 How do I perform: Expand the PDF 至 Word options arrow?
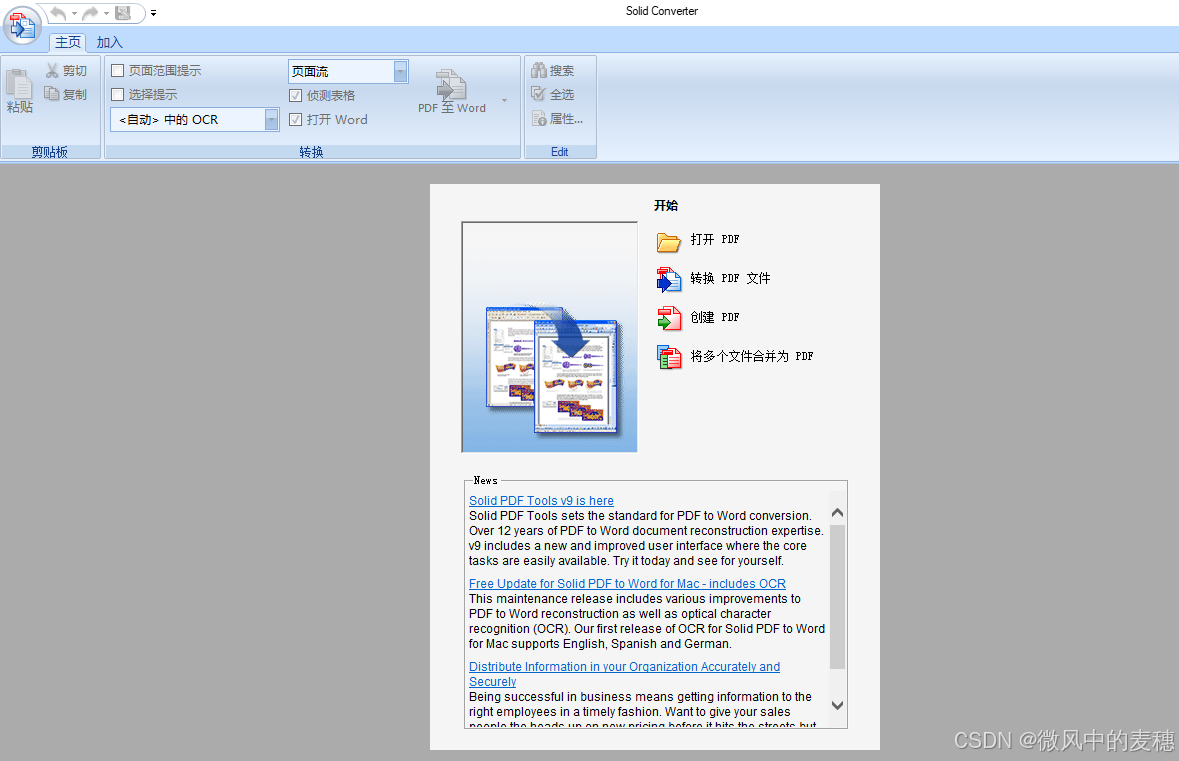(505, 100)
